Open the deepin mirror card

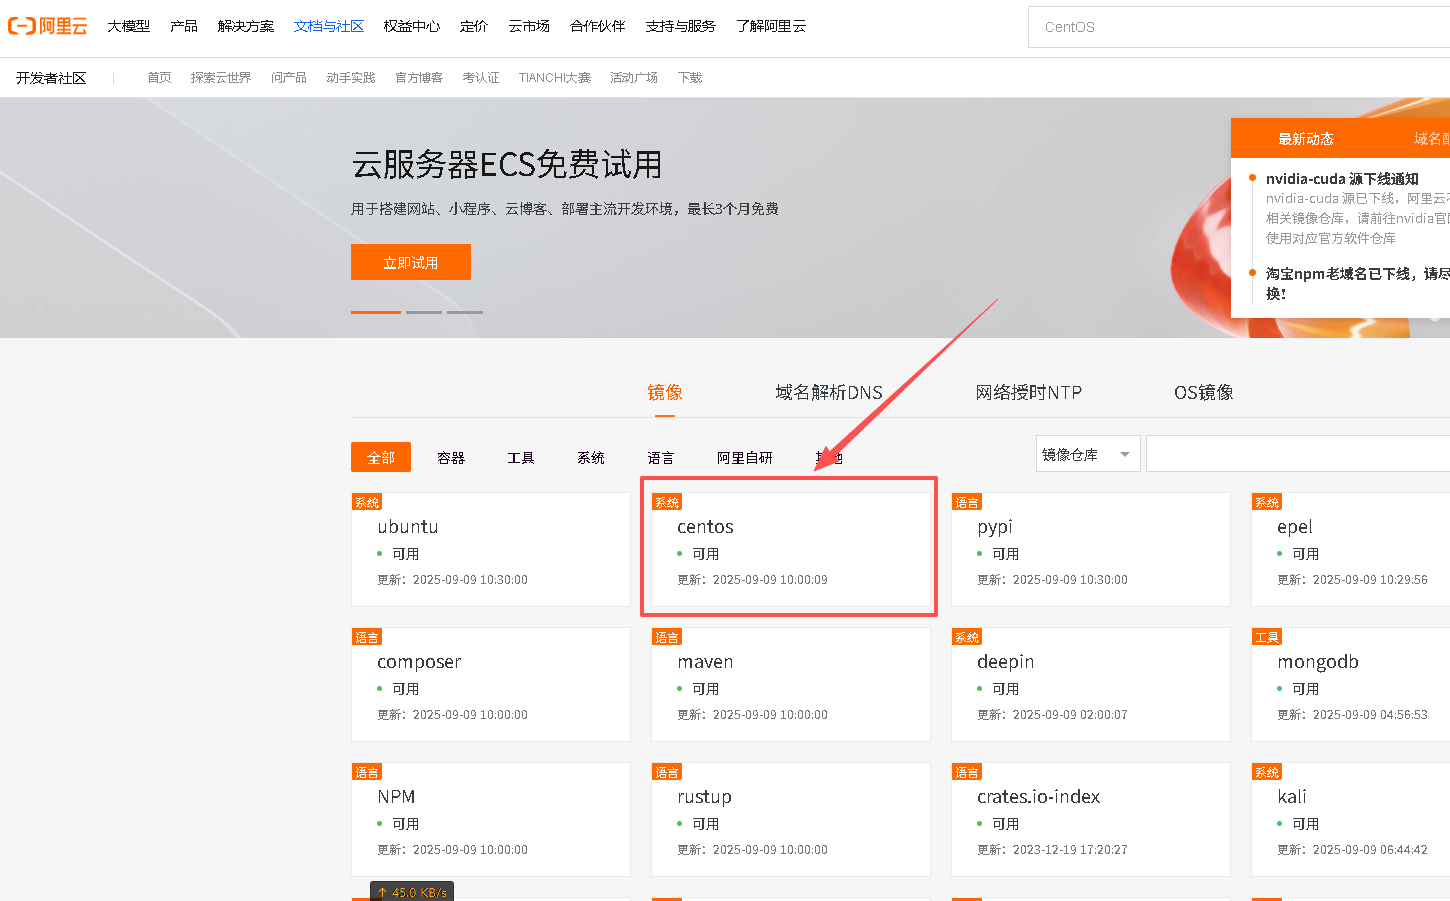(1091, 684)
